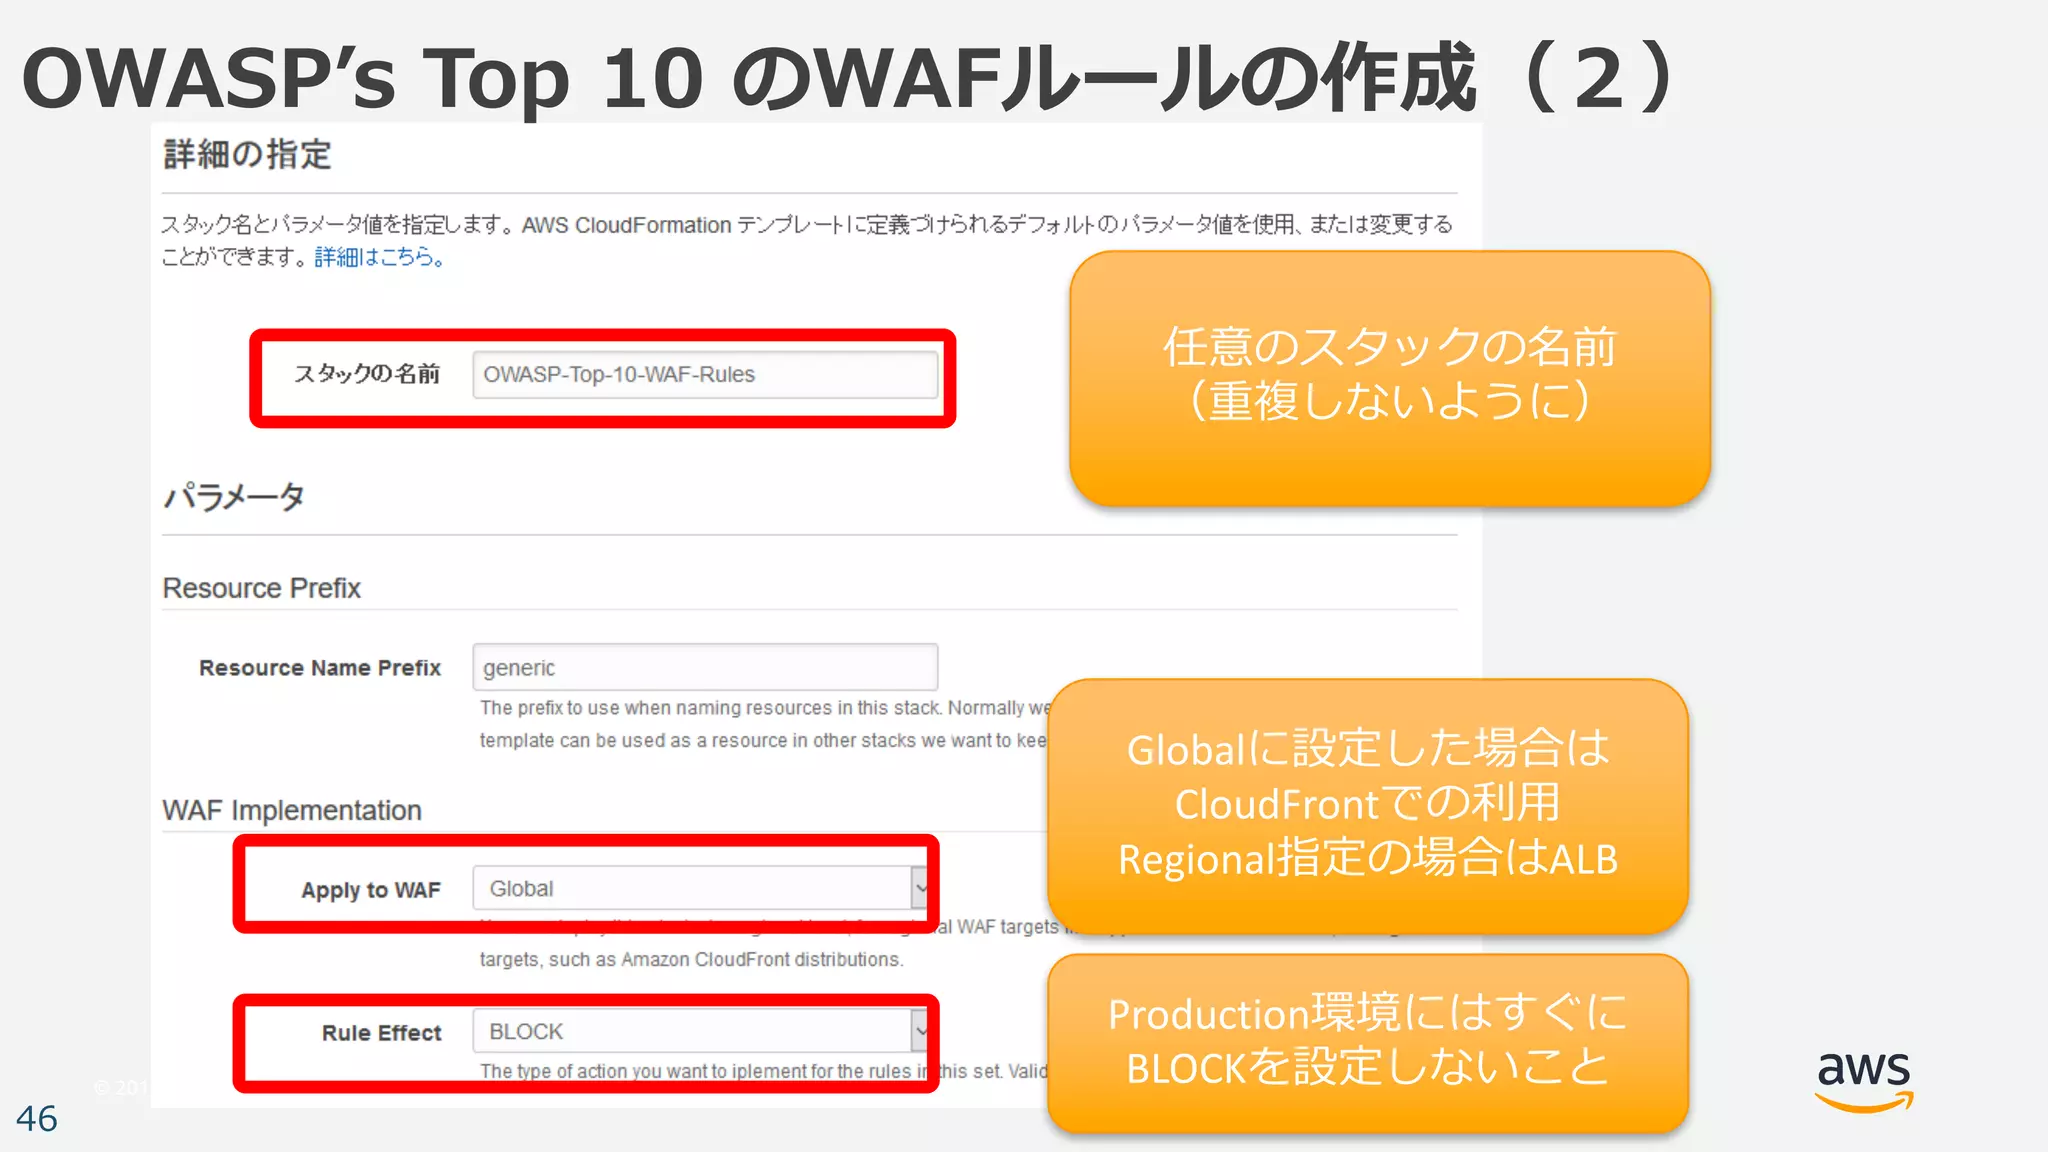Click the 'The prefix to use when naming' description
This screenshot has height=1152, width=2048.
[x=764, y=724]
